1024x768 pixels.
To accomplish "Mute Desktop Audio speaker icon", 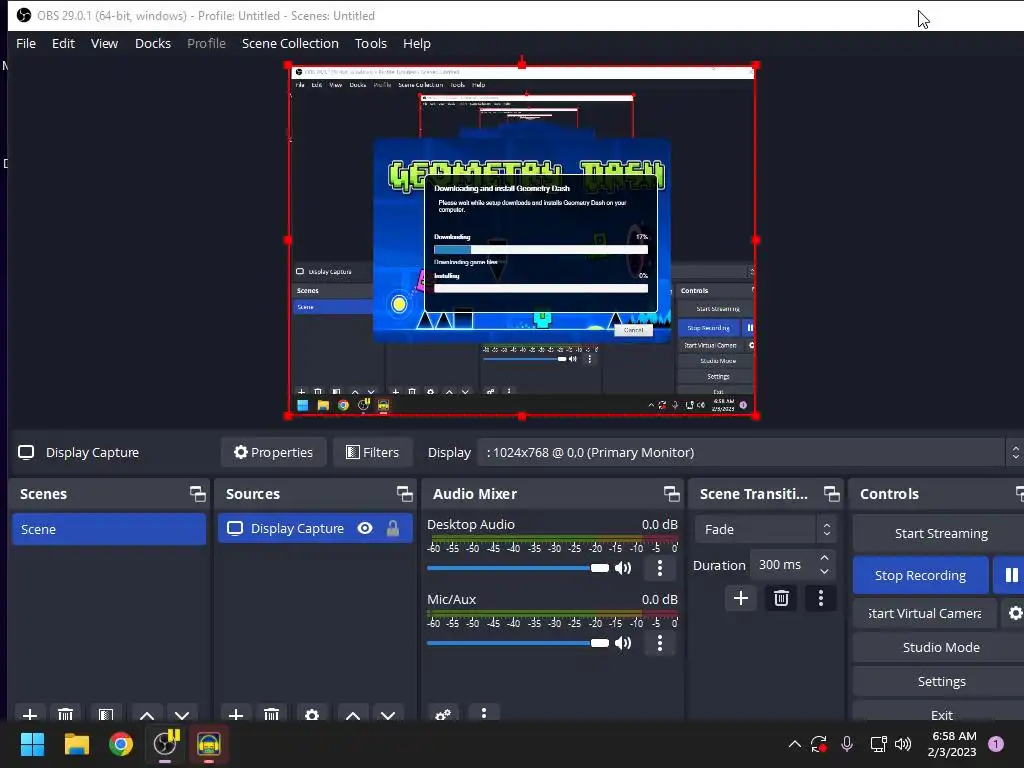I will [624, 568].
